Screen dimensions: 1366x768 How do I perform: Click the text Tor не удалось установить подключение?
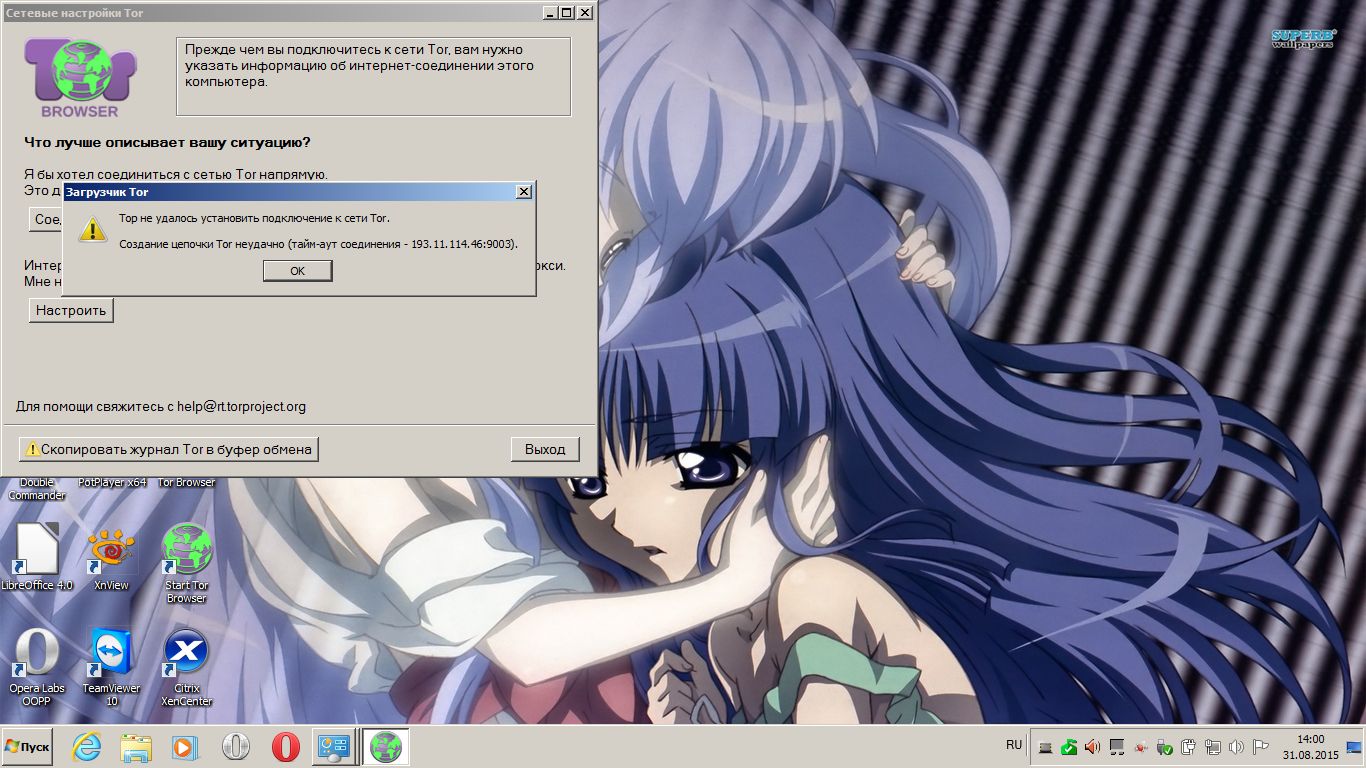coord(254,218)
